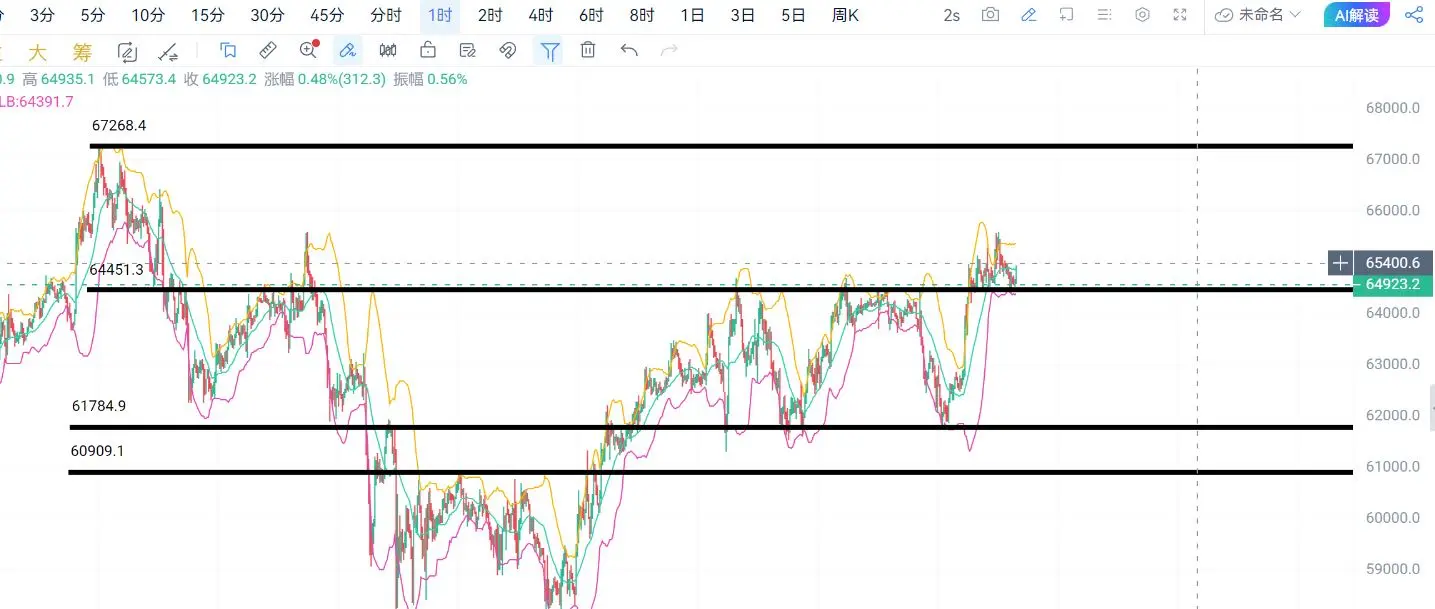The image size is (1435, 609).
Task: Choose the 45分 chart period
Action: tap(327, 15)
